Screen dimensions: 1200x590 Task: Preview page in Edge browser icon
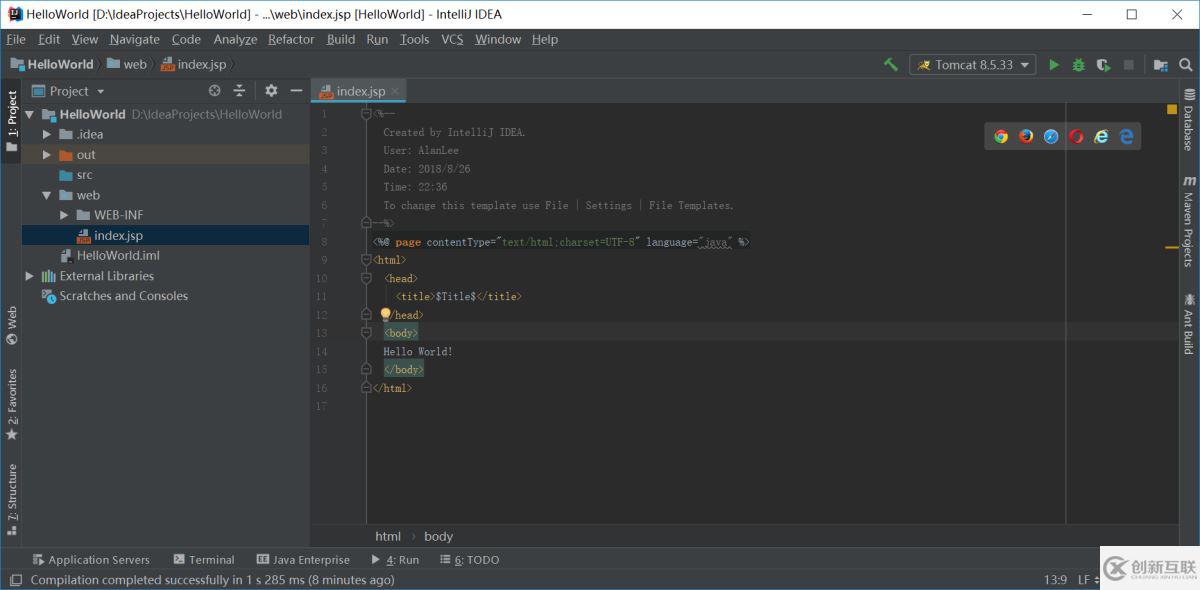point(1126,136)
